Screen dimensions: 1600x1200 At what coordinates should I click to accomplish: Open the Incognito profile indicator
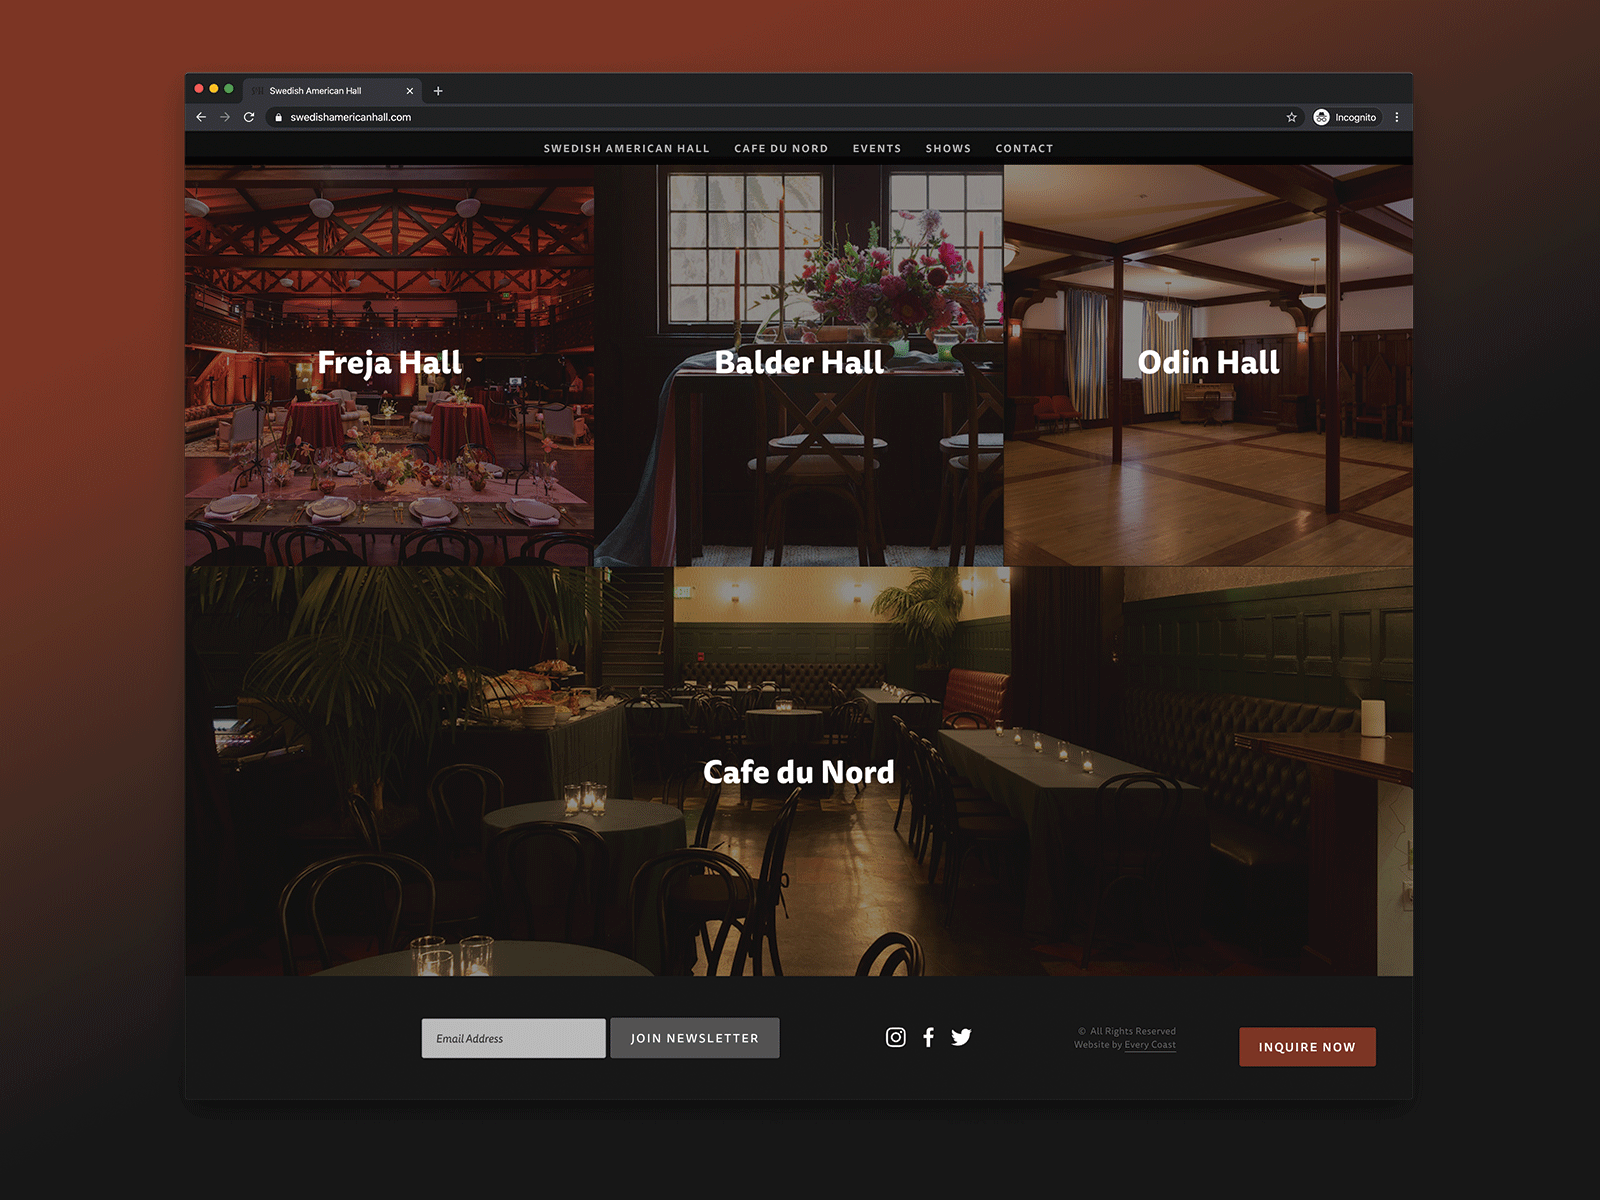pyautogui.click(x=1346, y=117)
